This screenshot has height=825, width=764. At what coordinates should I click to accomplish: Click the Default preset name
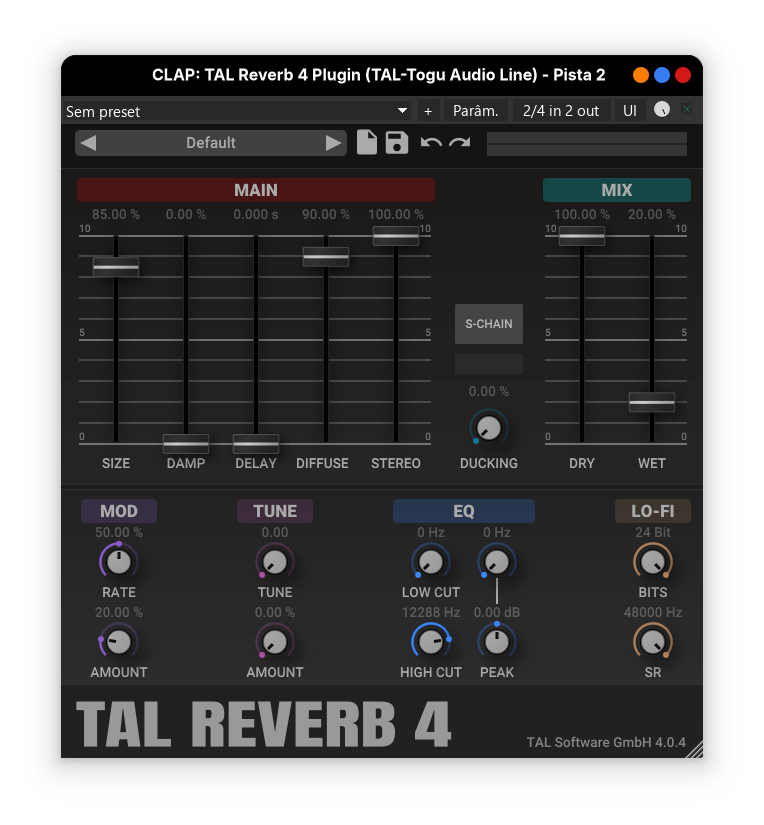[210, 143]
